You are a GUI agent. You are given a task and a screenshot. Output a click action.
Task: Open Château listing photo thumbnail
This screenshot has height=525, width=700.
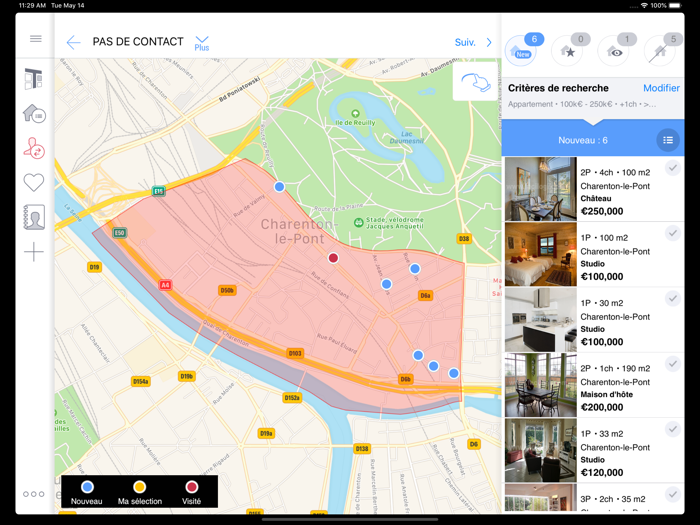click(541, 189)
